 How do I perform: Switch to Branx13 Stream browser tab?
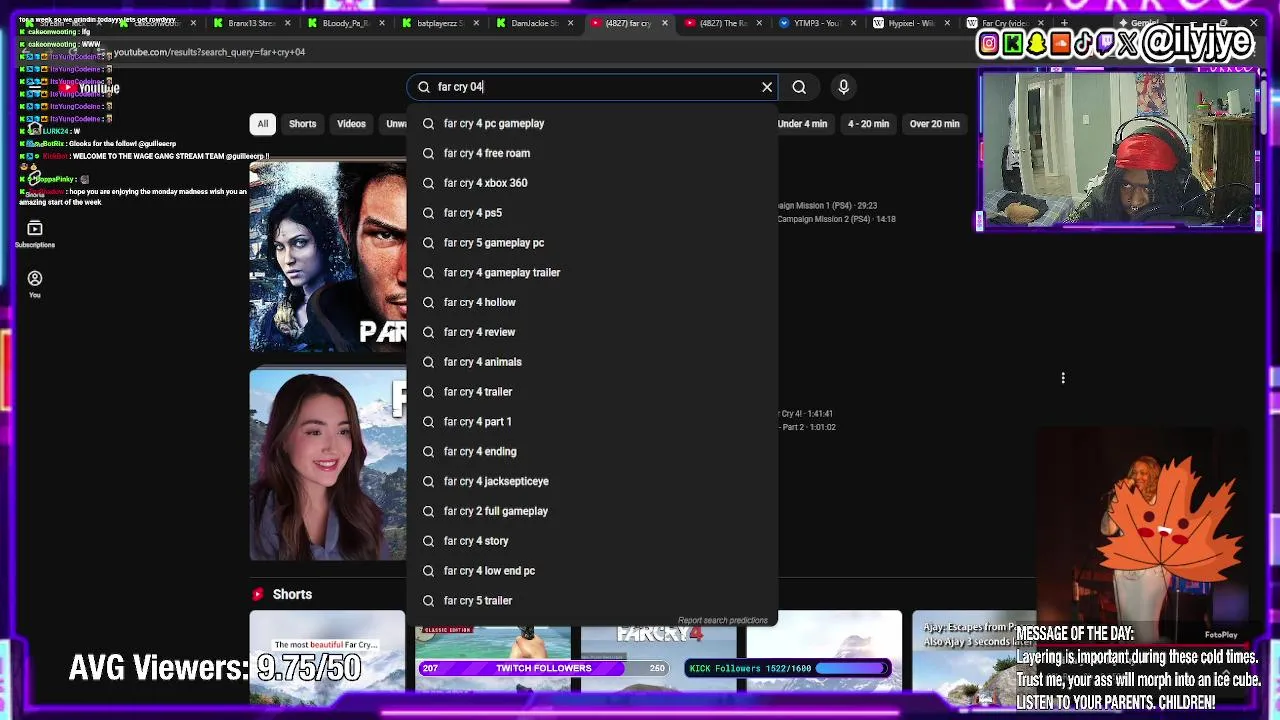point(252,23)
